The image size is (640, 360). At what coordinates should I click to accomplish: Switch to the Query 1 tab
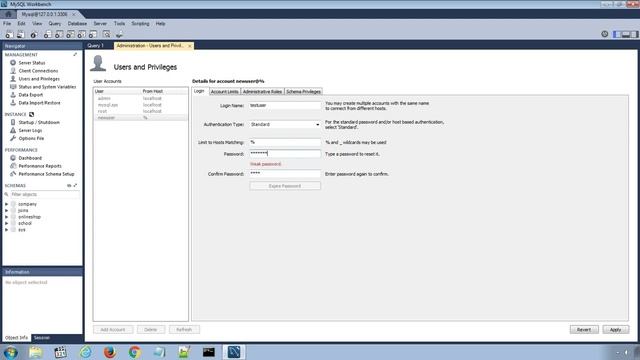click(96, 46)
